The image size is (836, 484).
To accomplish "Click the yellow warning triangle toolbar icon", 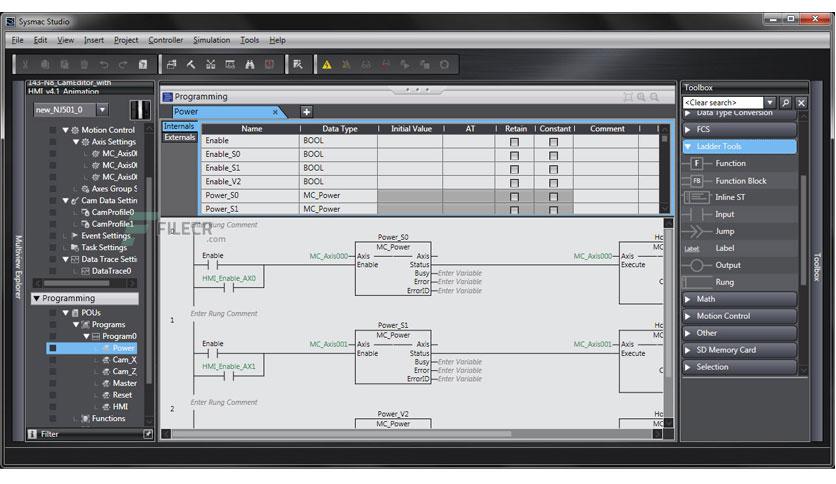I will pos(327,64).
